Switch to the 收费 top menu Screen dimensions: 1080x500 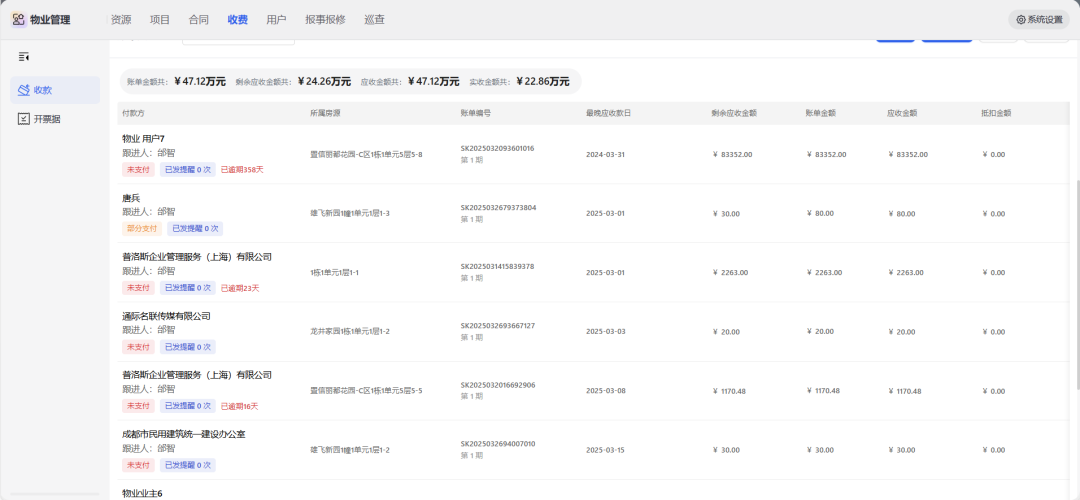[238, 20]
